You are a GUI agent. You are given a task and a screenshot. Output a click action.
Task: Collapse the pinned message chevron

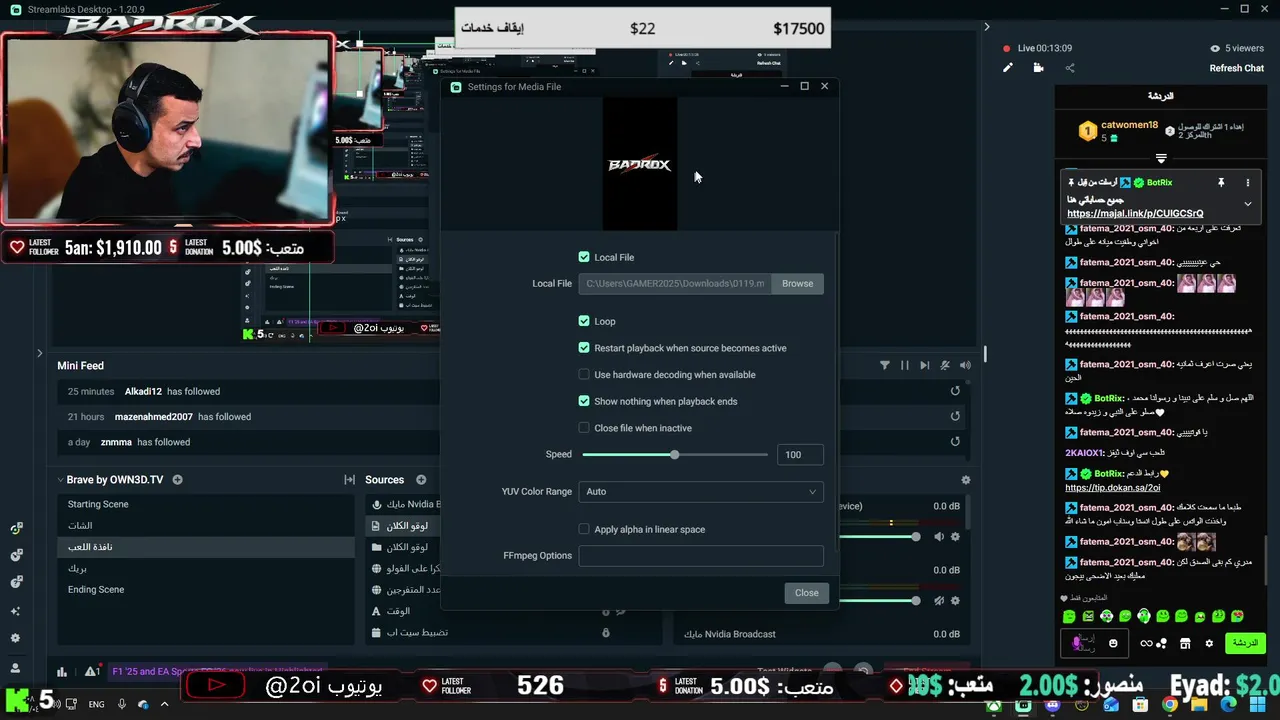pyautogui.click(x=1247, y=204)
